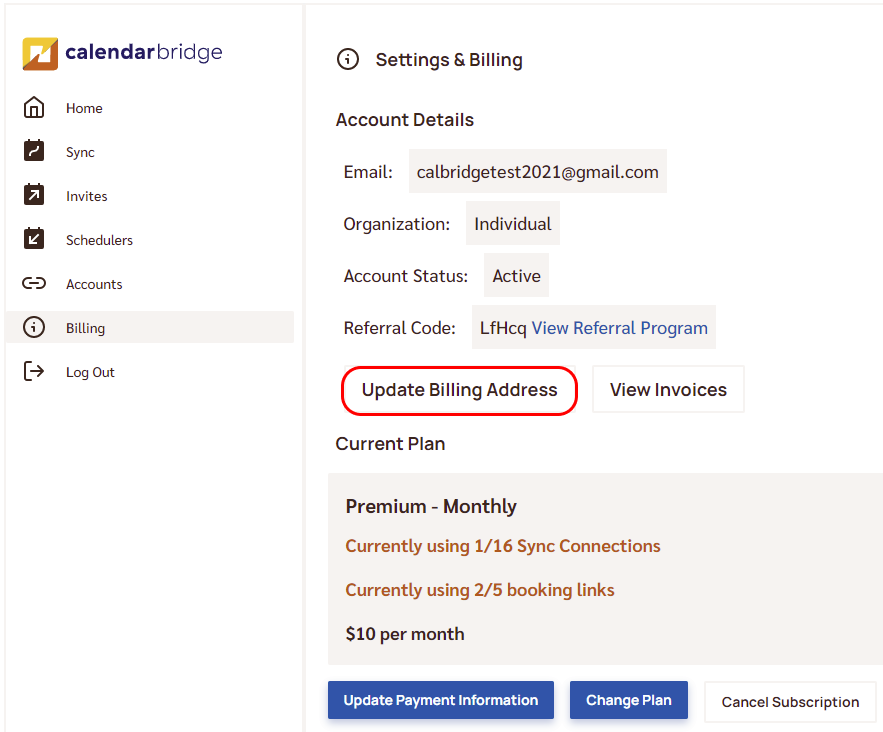Click the Invites arrow calendar icon
Viewport: 883px width, 732px height.
(x=34, y=195)
